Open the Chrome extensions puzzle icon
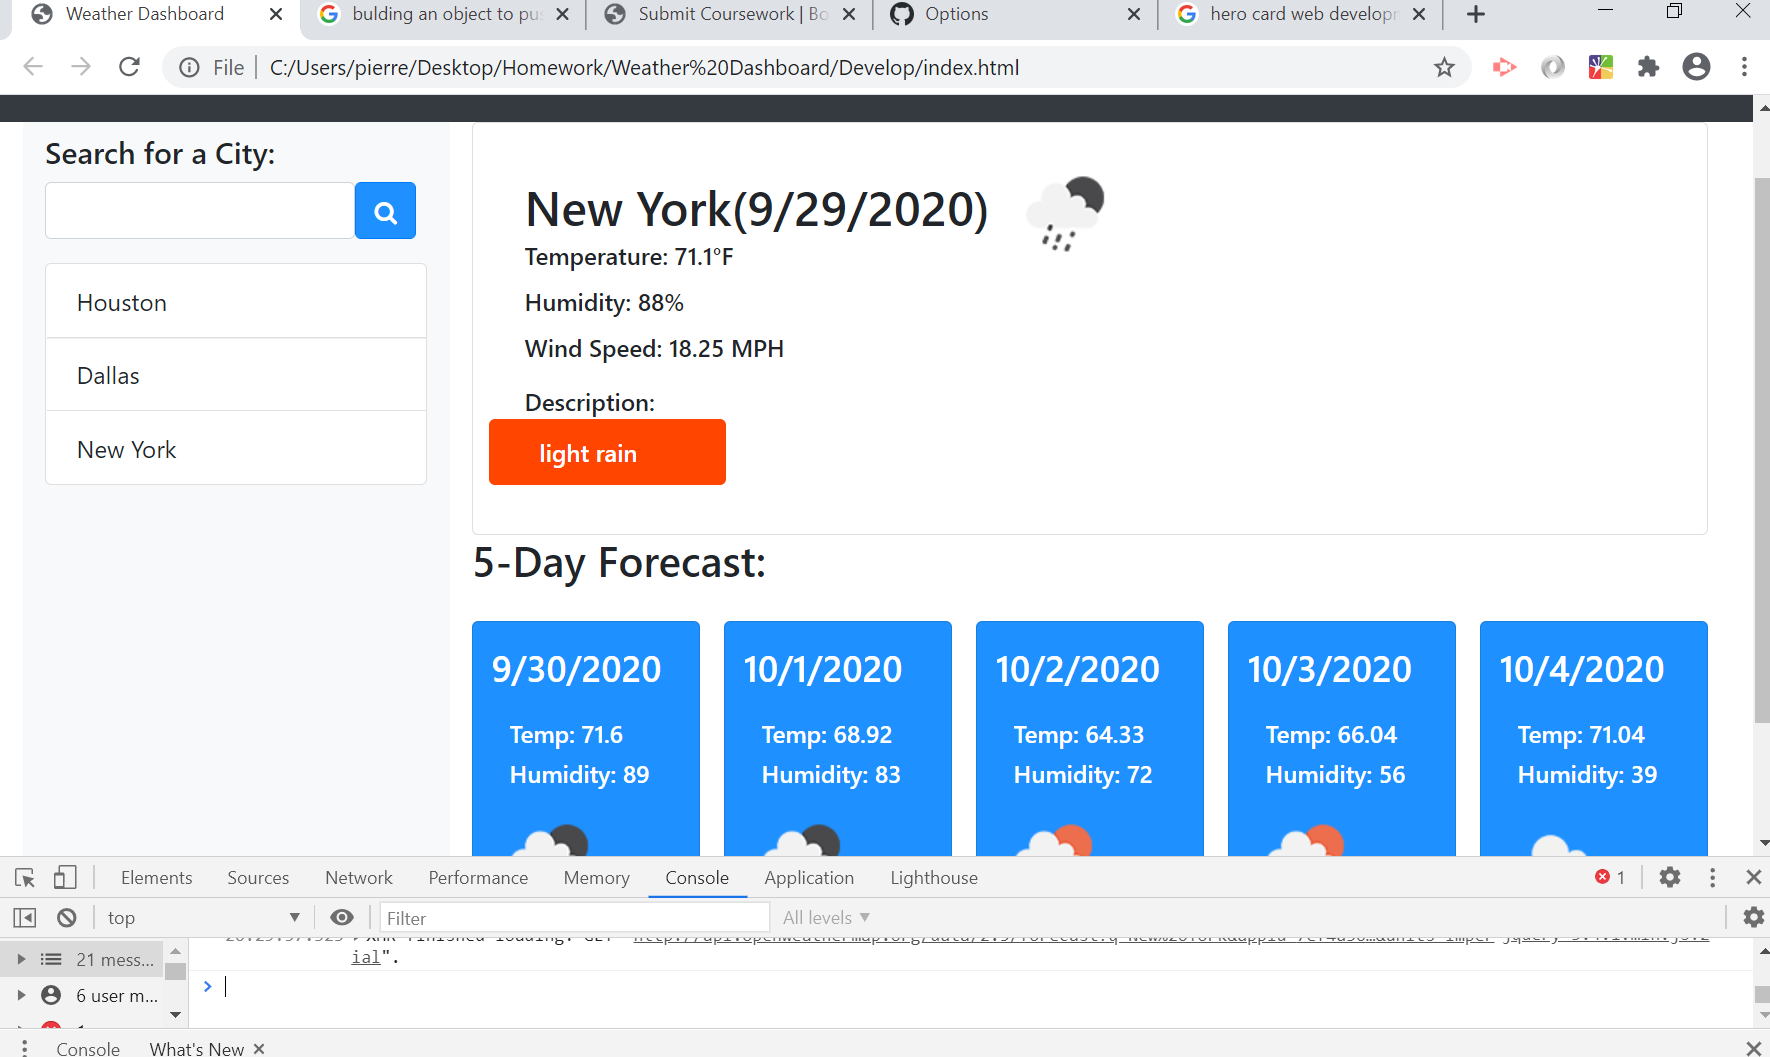Viewport: 1770px width, 1057px height. [x=1648, y=67]
